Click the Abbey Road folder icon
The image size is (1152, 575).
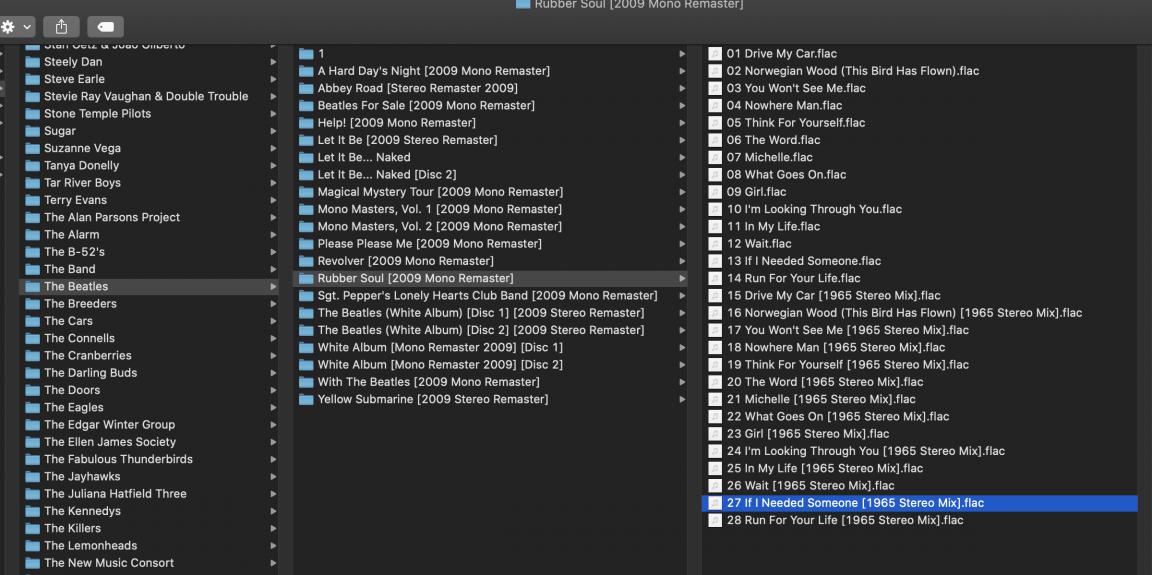tap(307, 88)
